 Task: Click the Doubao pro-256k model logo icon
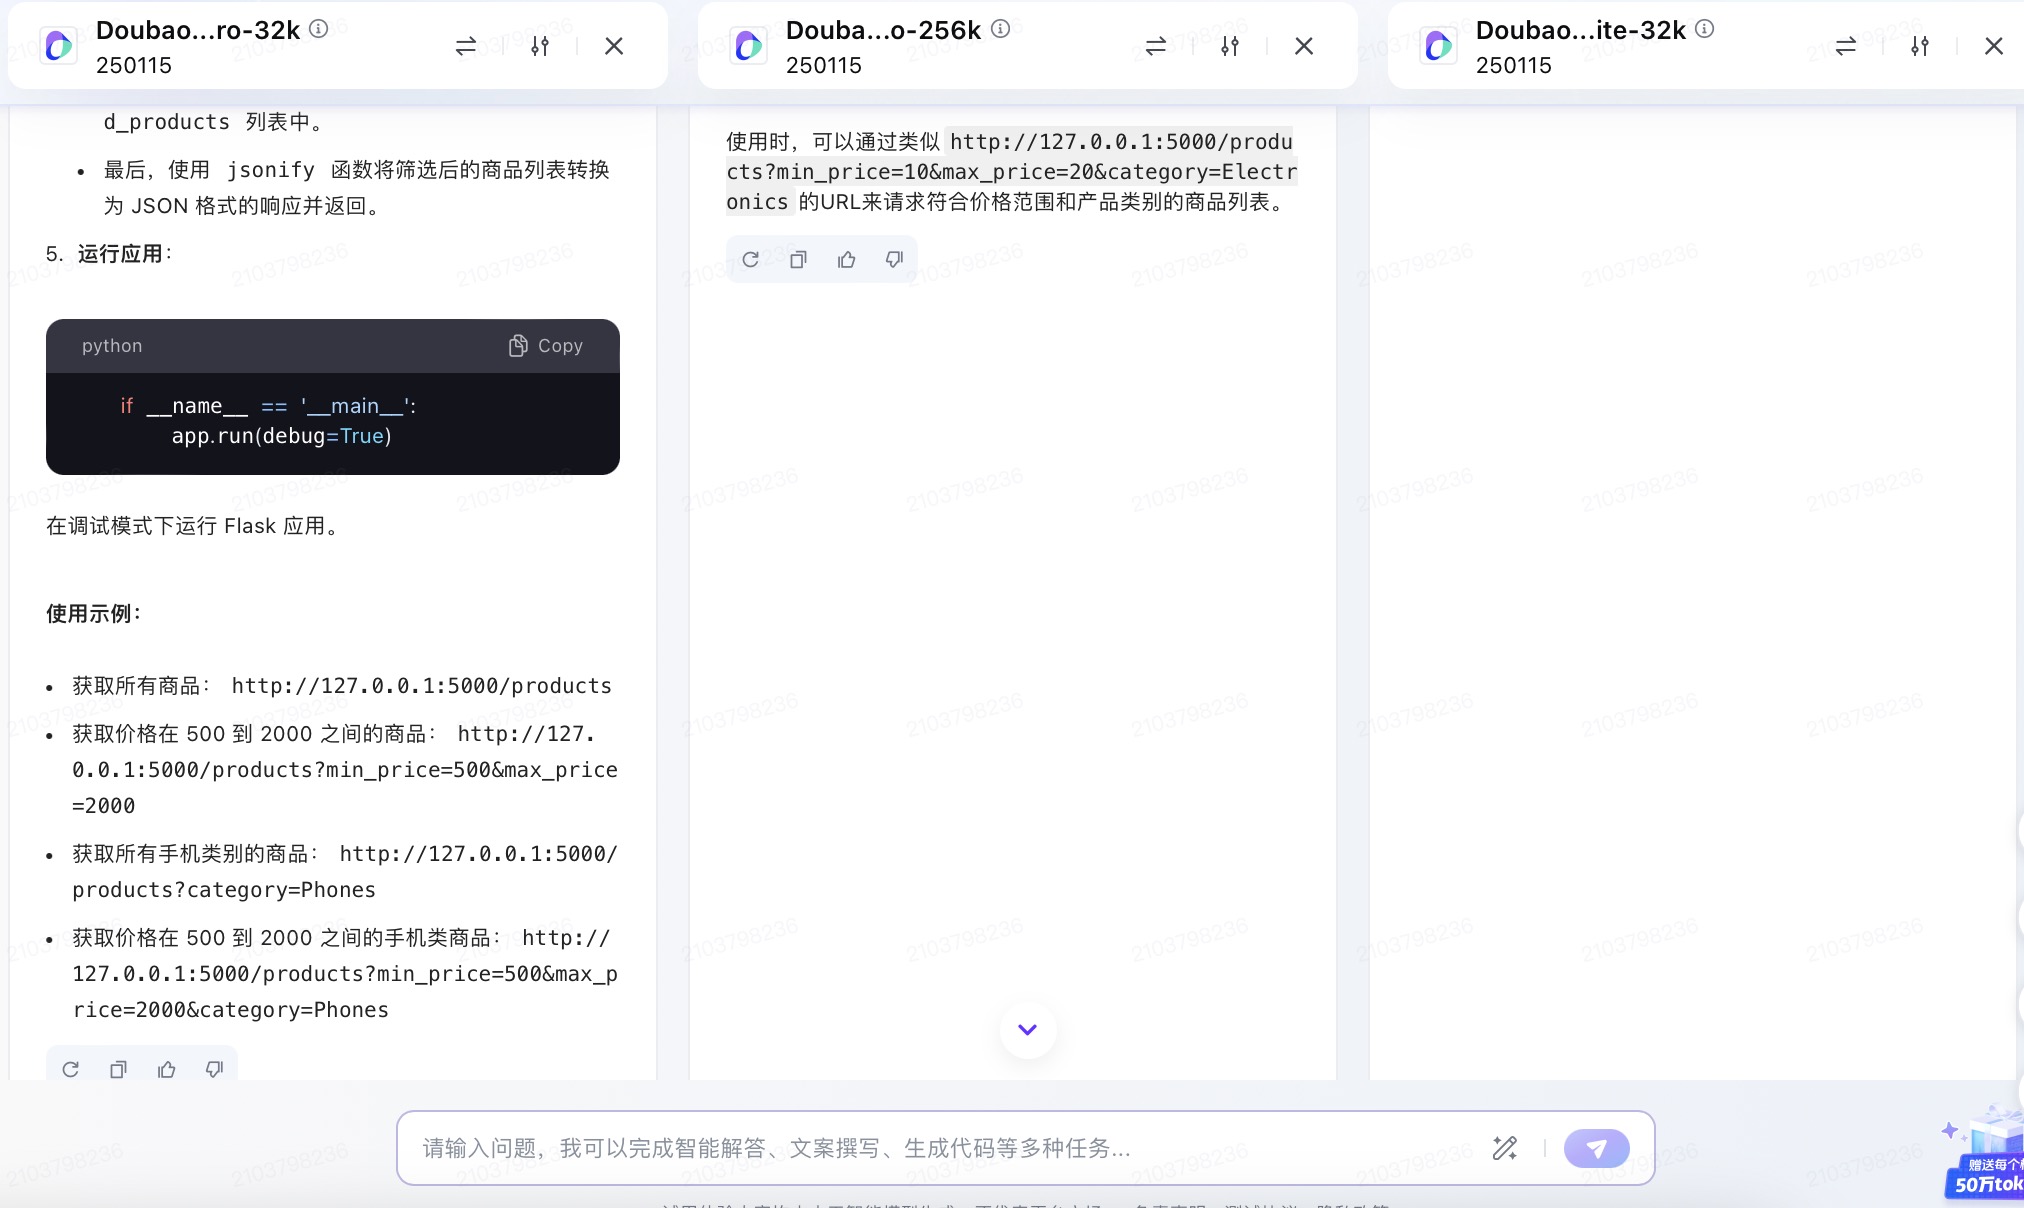click(x=748, y=46)
